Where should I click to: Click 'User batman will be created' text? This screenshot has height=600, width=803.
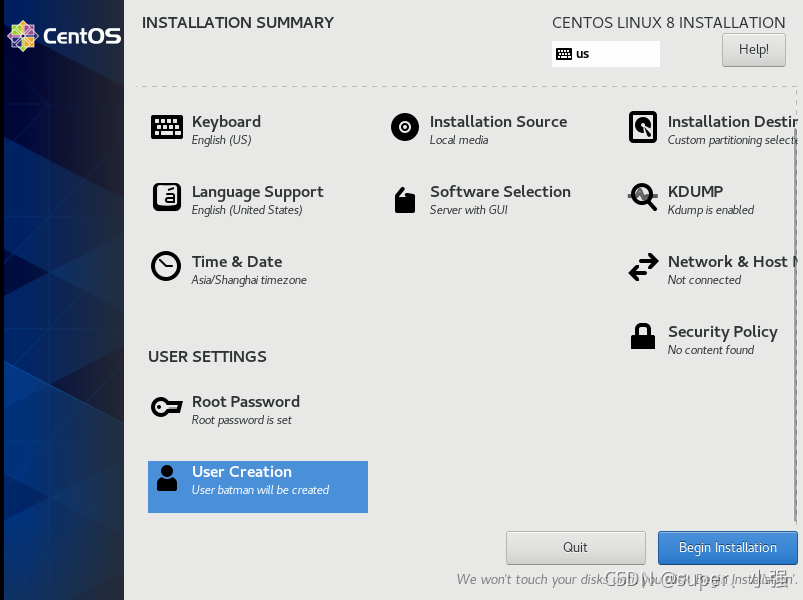(260, 490)
